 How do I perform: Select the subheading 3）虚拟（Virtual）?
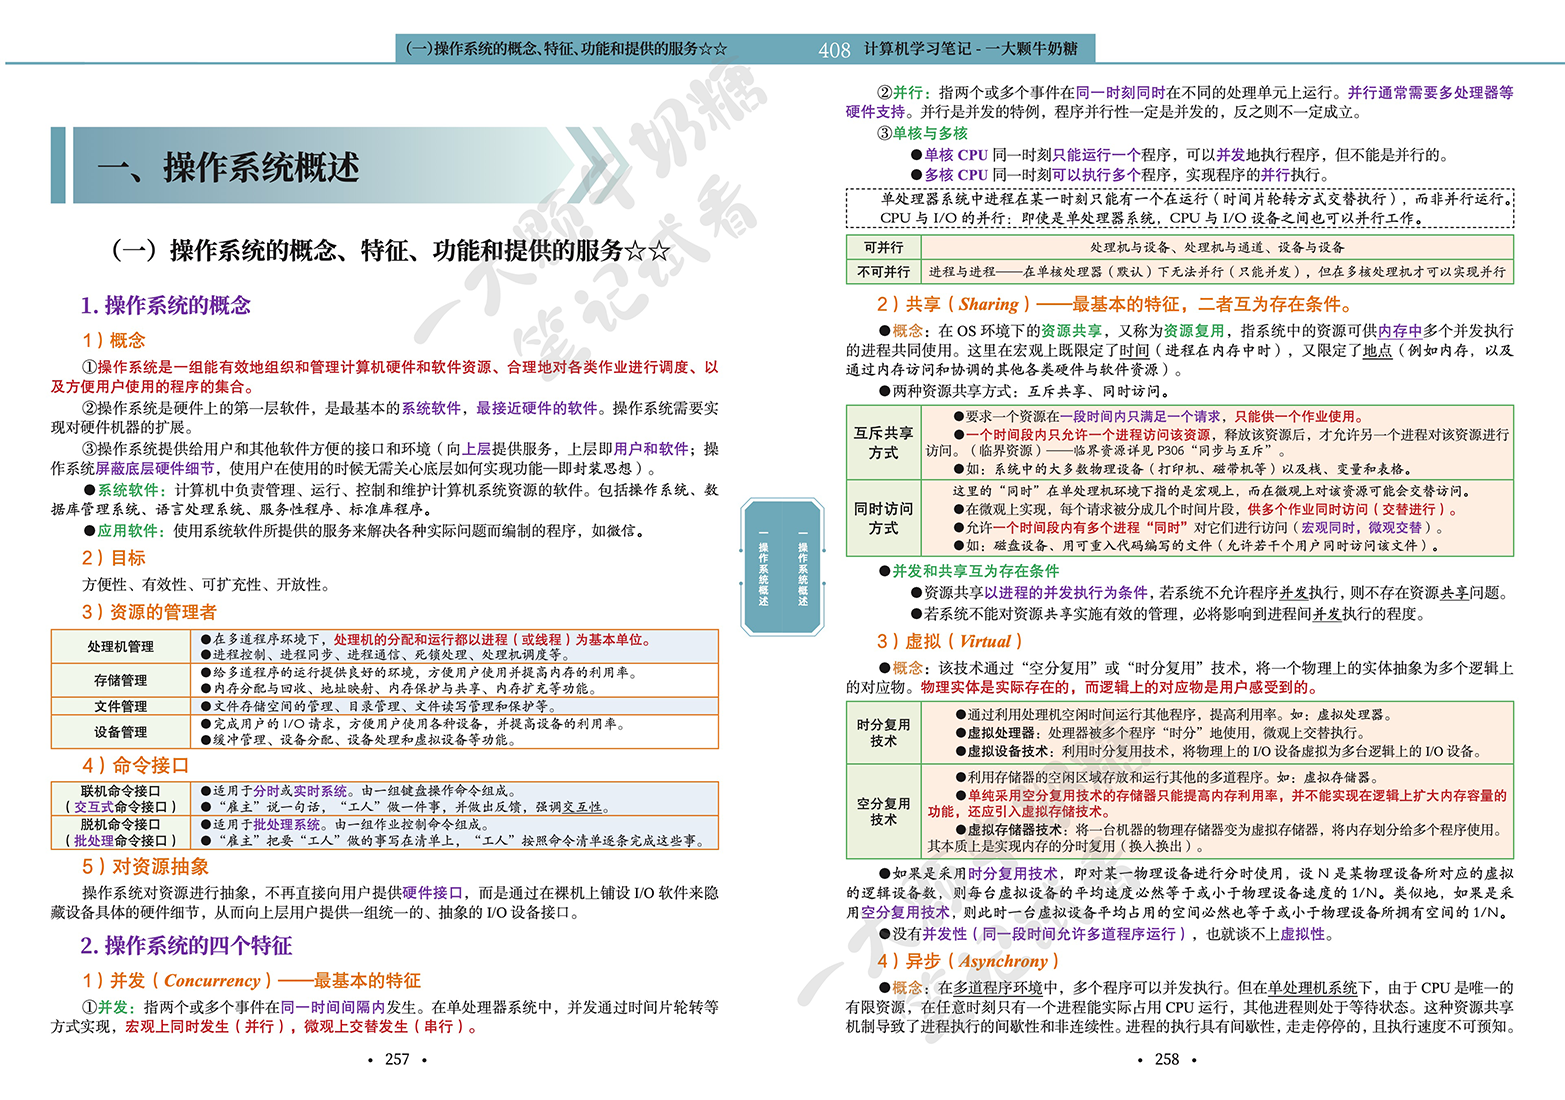coord(950,642)
